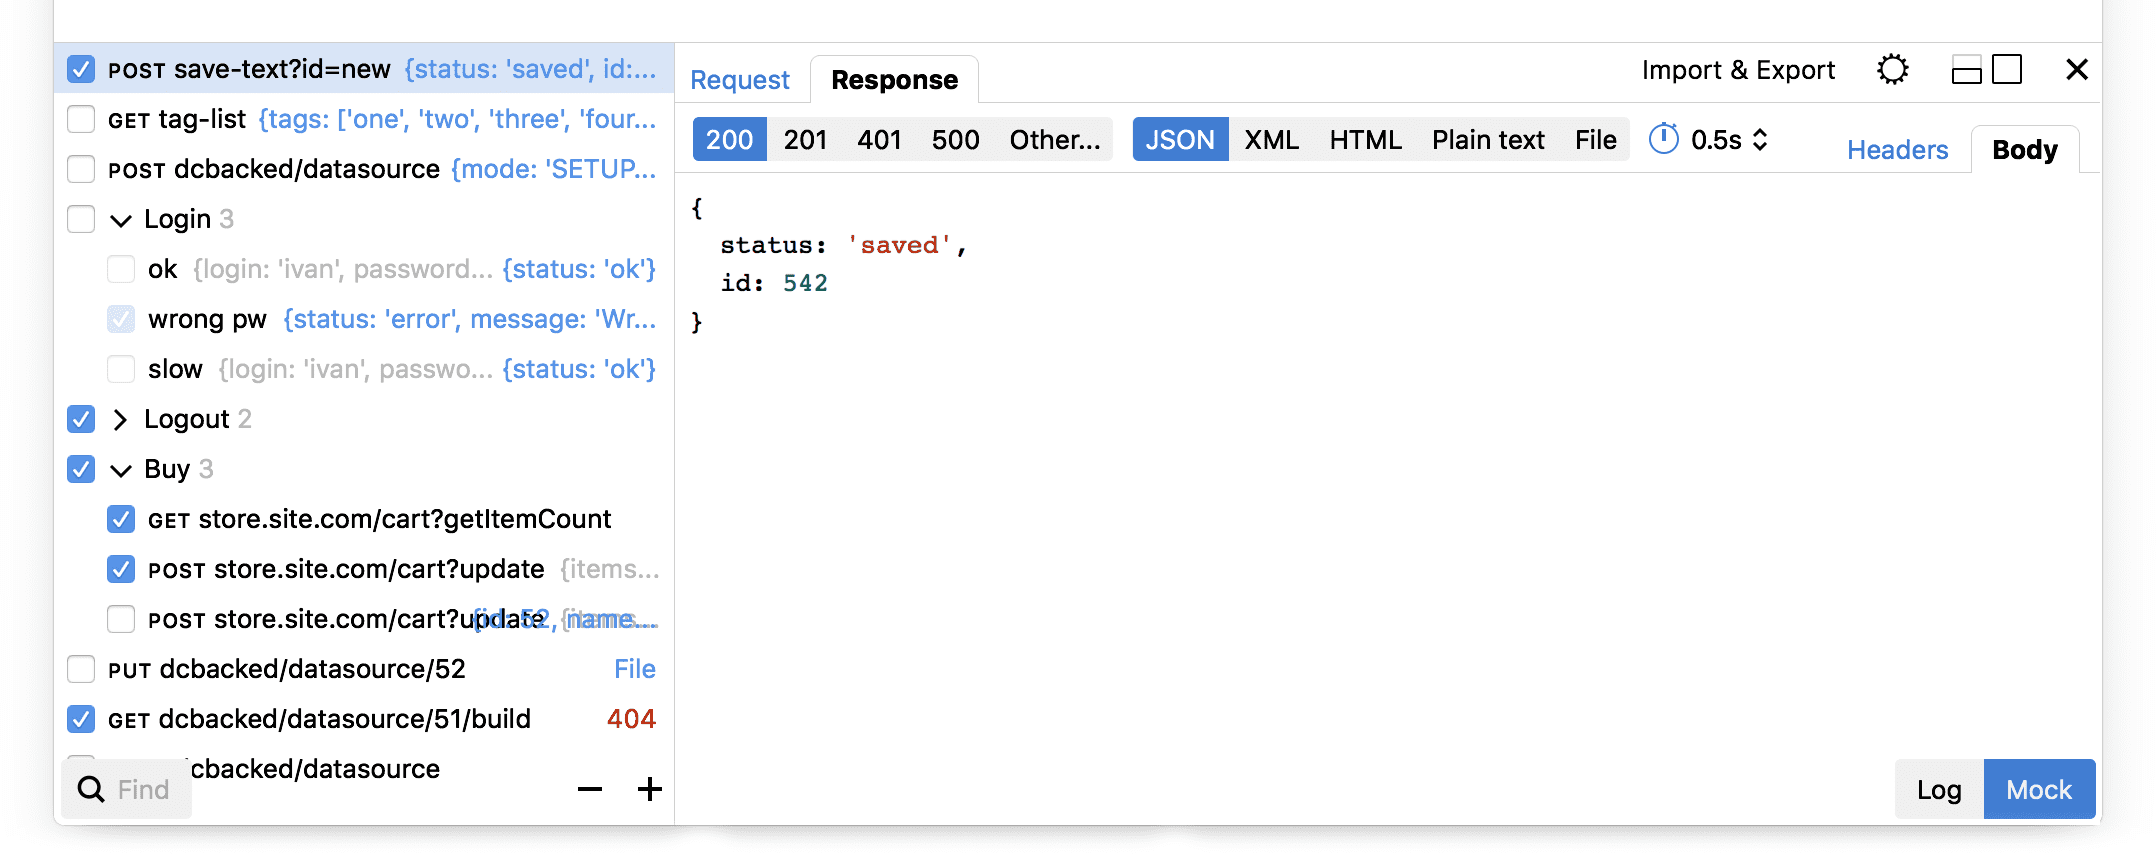Enable the POST dcbacked/datasource checkbox
The width and height of the screenshot is (2156, 864).
pyautogui.click(x=81, y=169)
